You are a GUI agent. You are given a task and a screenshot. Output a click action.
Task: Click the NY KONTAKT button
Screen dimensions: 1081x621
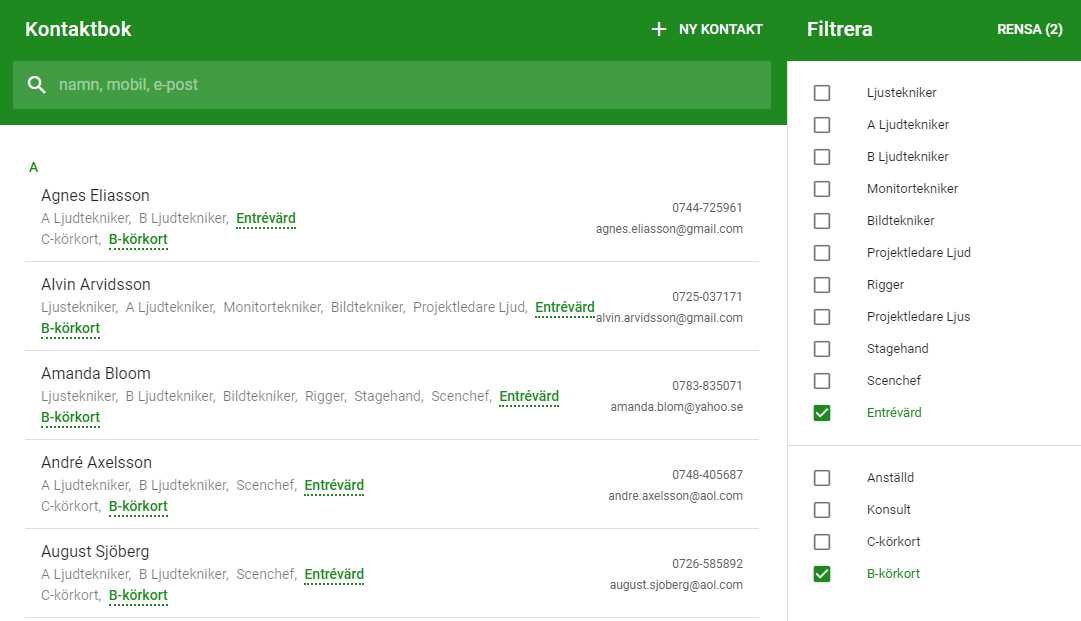coord(720,29)
